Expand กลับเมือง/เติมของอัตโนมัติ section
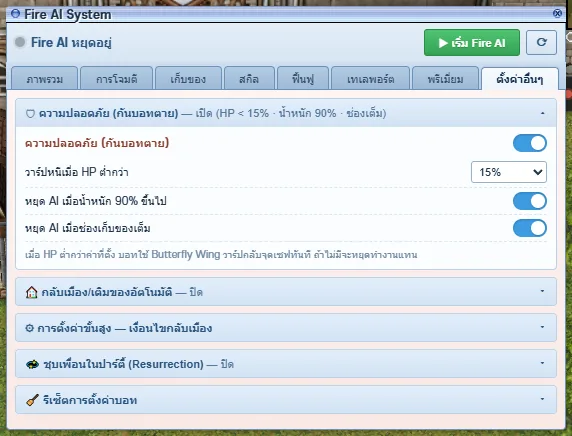572x436 pixels. pyautogui.click(x=286, y=292)
